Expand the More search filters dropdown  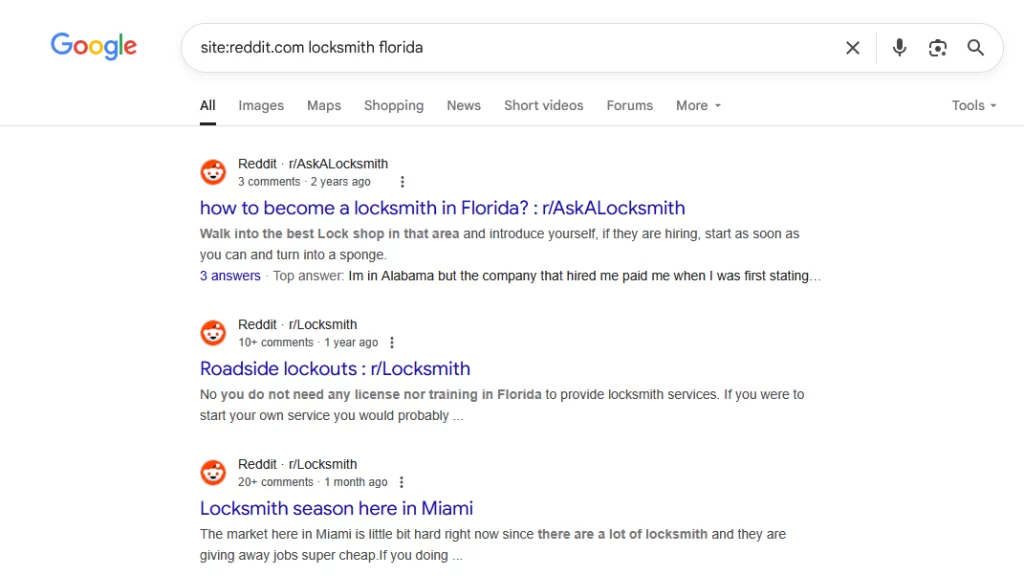[698, 105]
